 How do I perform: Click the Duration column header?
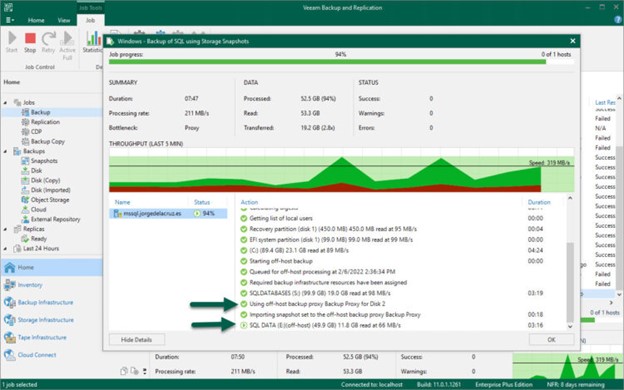(539, 202)
